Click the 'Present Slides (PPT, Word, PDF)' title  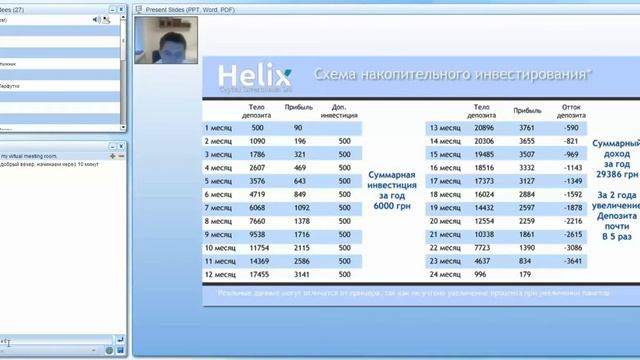(x=190, y=9)
